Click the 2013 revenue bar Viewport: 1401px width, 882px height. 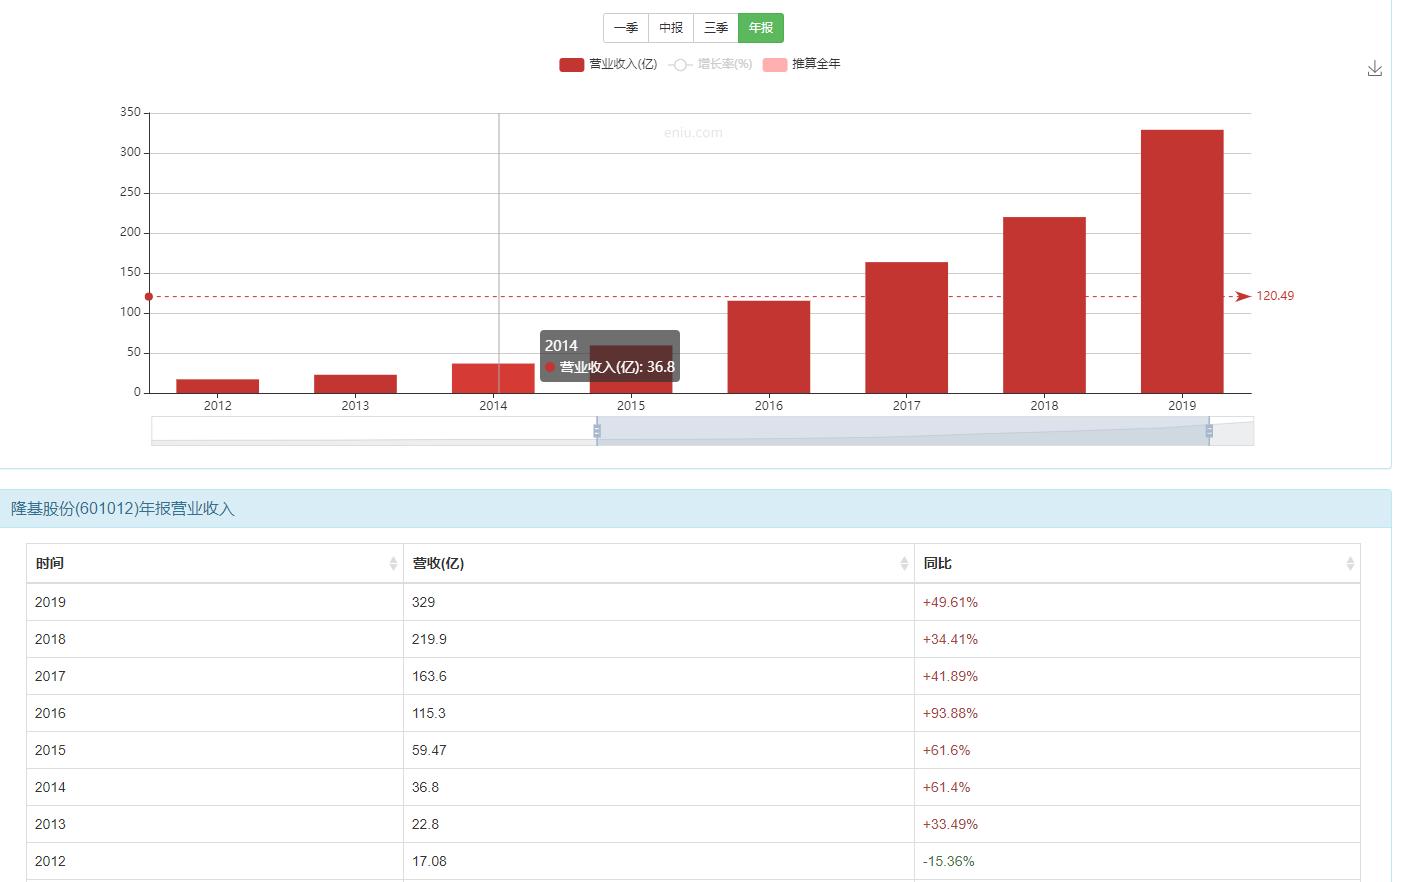(x=355, y=384)
